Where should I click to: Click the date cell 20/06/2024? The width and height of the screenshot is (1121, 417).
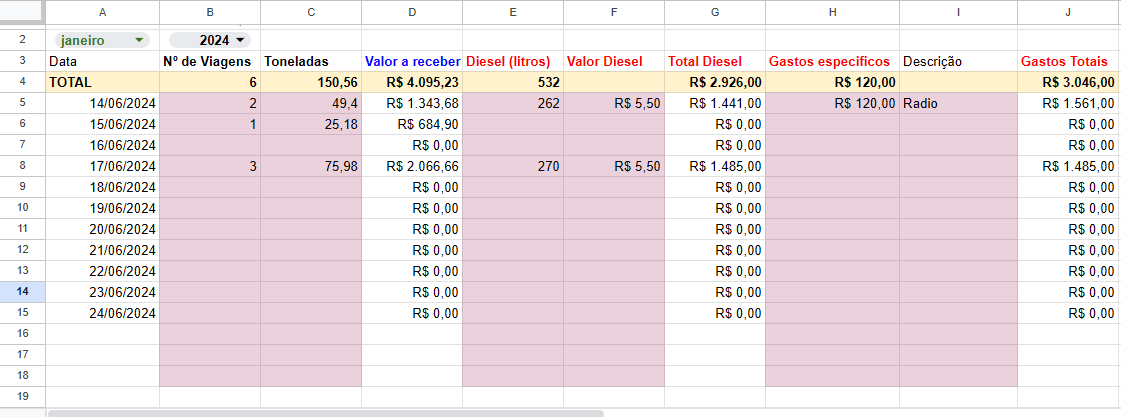(x=103, y=229)
